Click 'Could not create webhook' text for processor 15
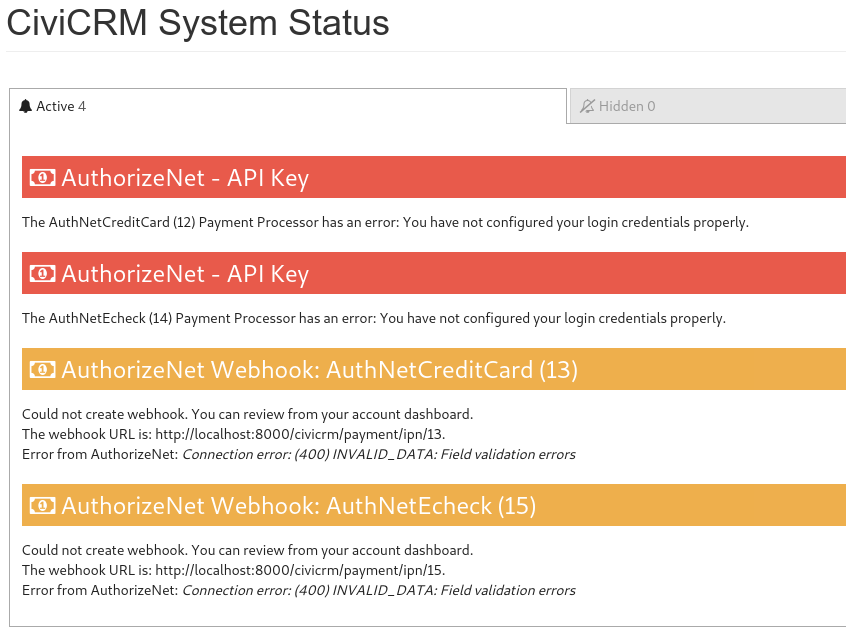 [x=105, y=550]
